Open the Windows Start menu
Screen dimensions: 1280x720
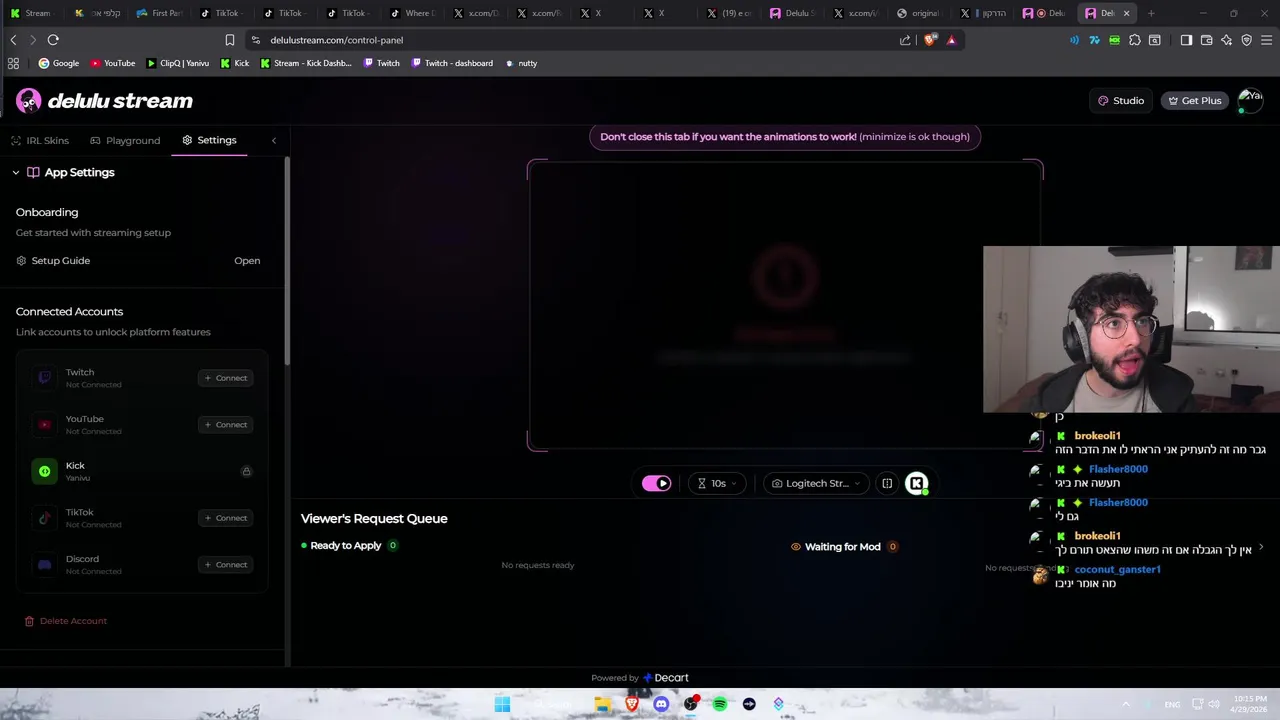[502, 704]
